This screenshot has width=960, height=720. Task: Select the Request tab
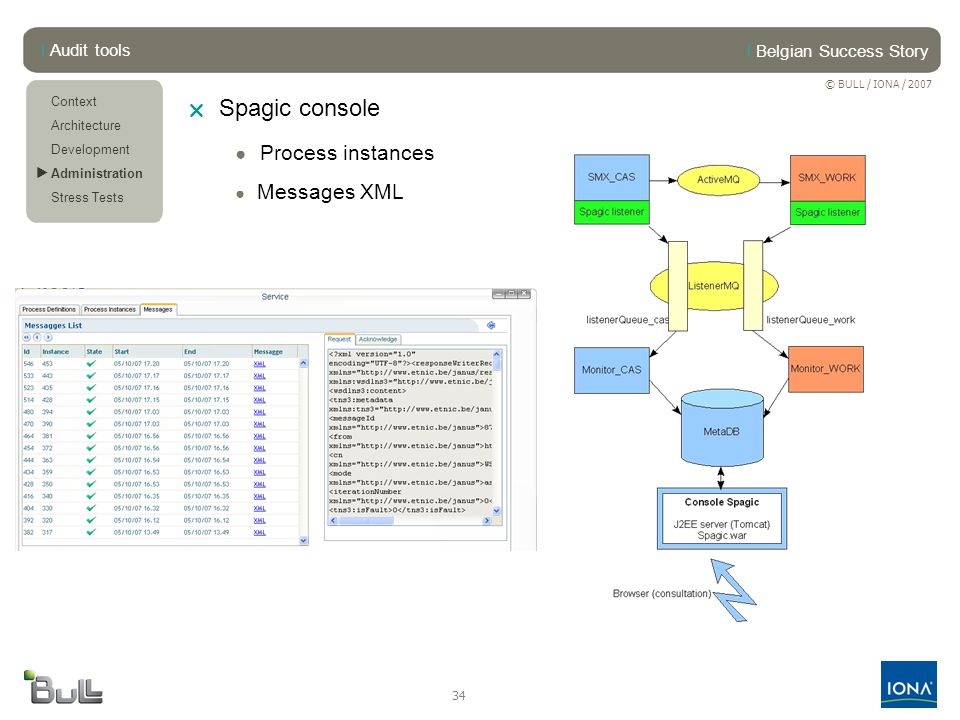coord(339,339)
